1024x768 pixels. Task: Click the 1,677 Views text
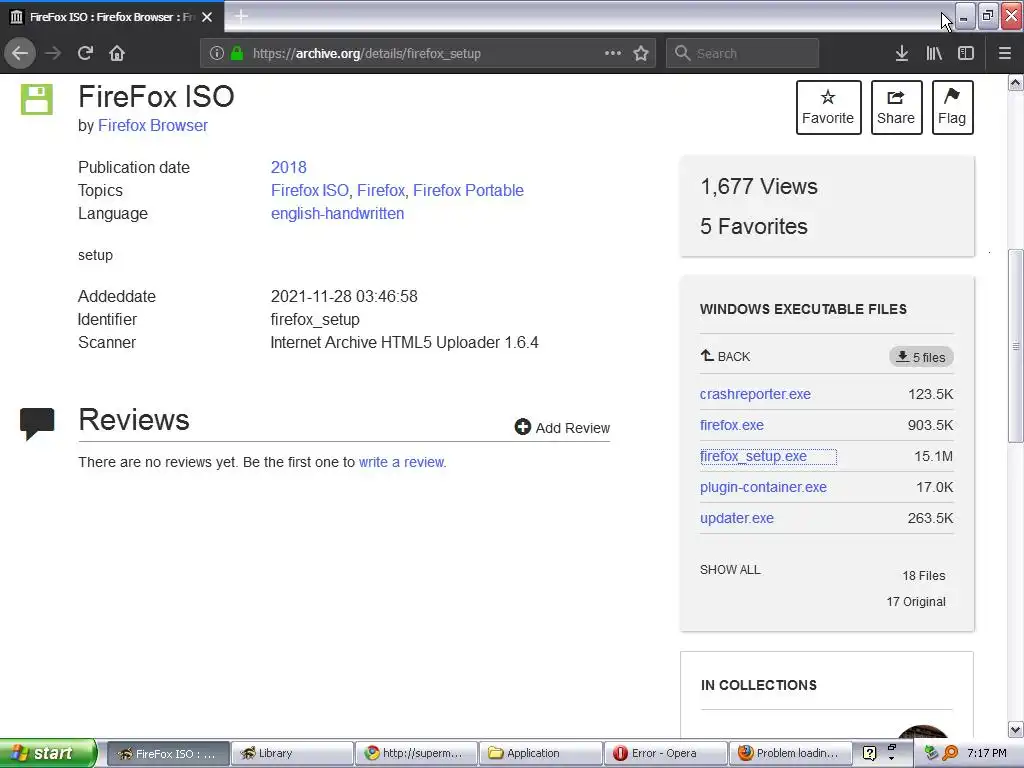[759, 187]
